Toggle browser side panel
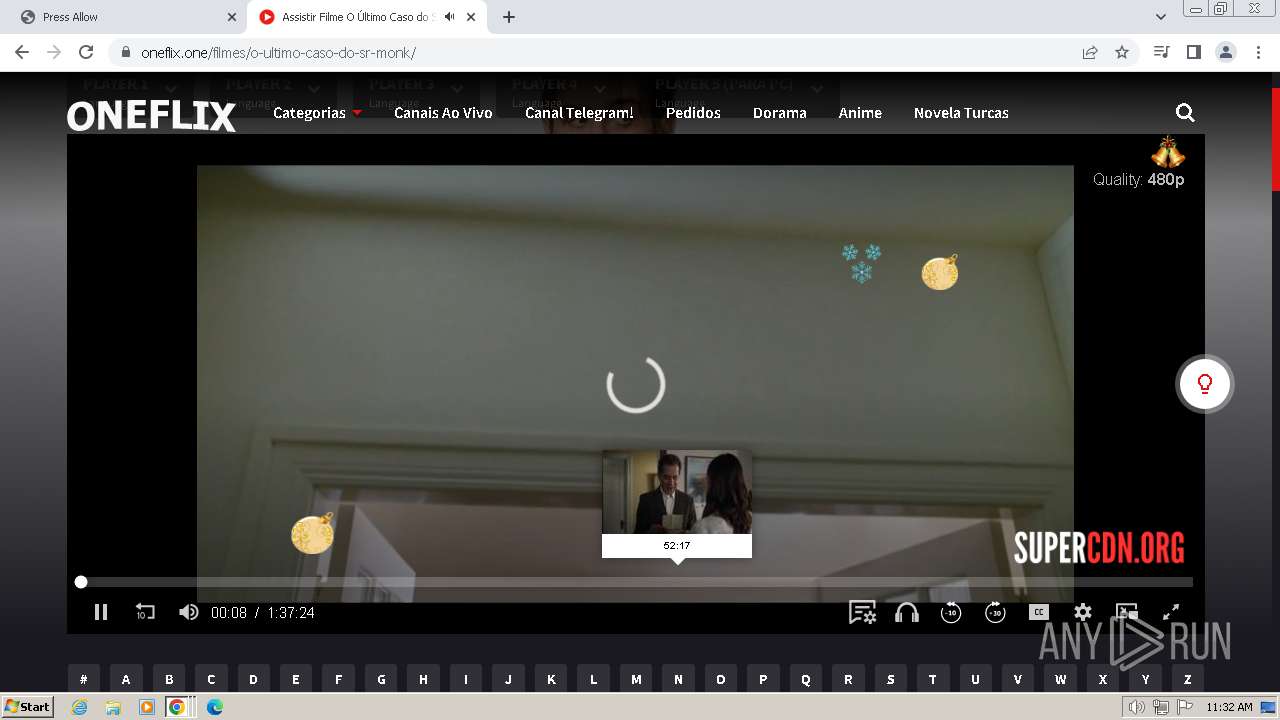 coord(1193,52)
